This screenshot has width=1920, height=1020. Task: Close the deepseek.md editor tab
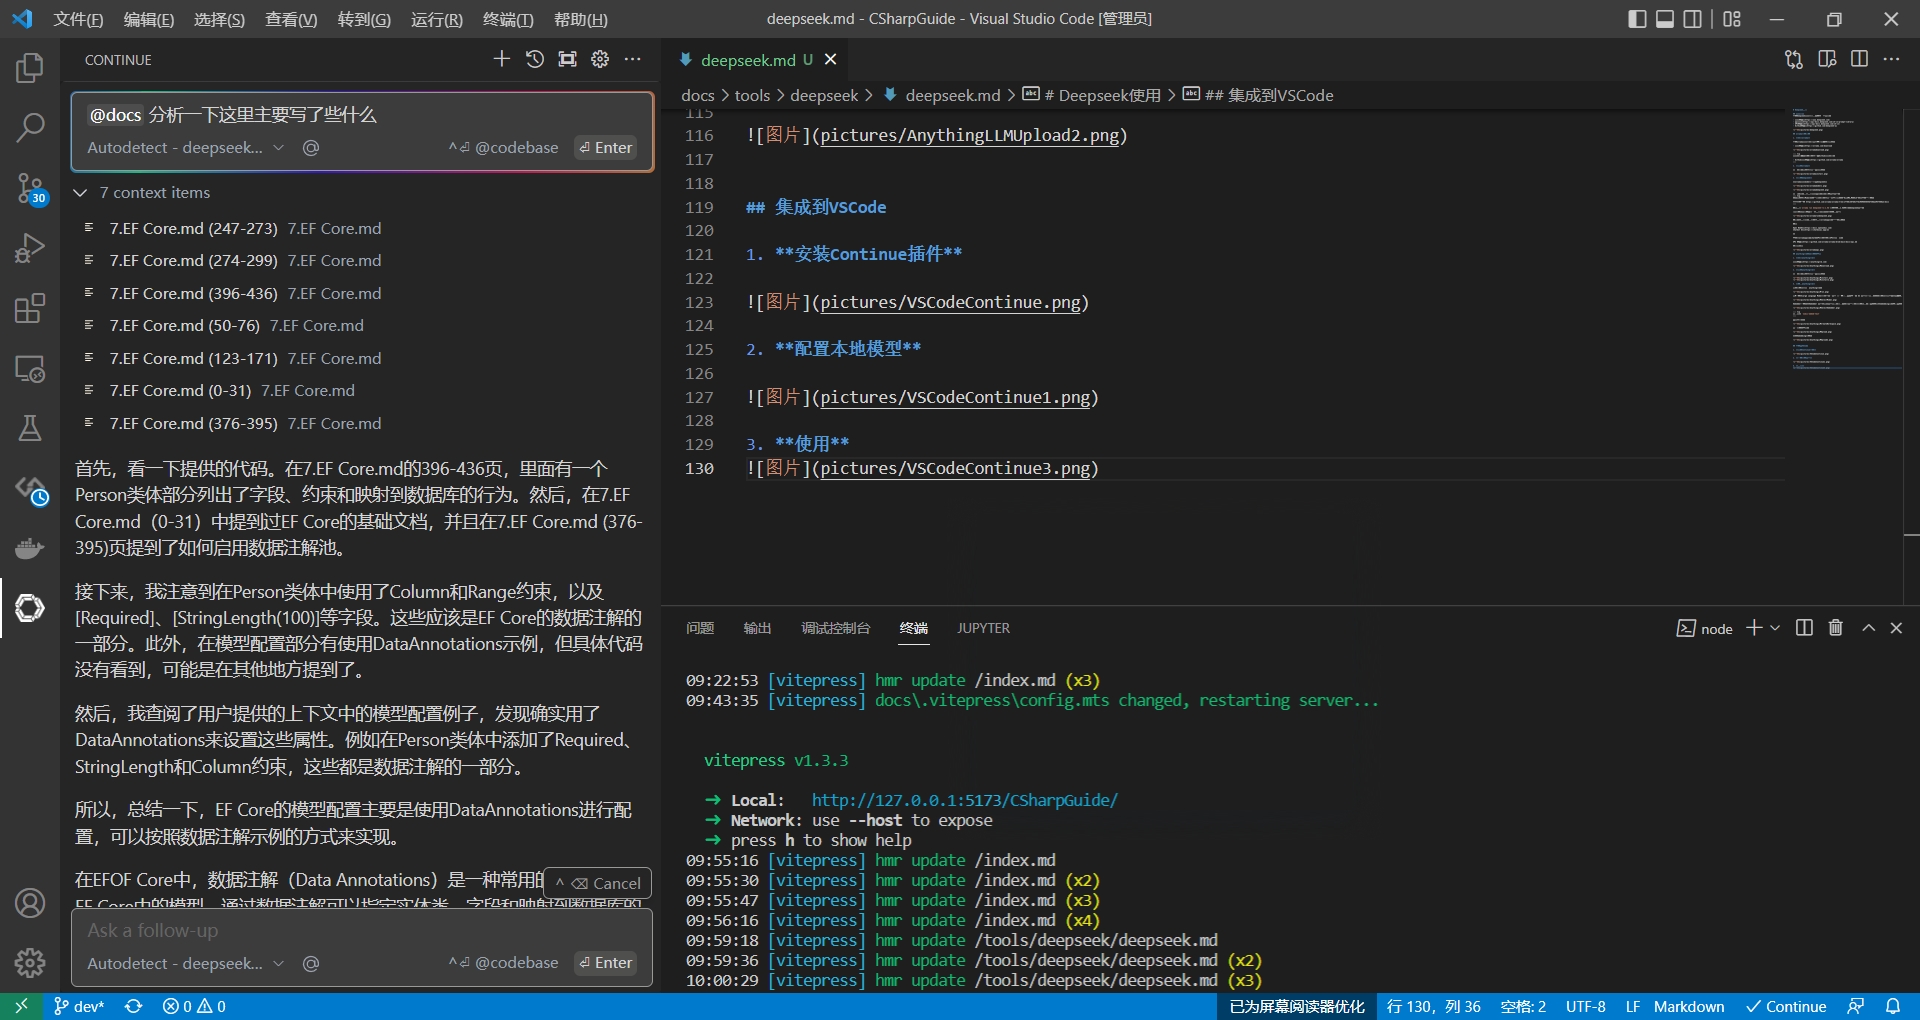pyautogui.click(x=830, y=60)
